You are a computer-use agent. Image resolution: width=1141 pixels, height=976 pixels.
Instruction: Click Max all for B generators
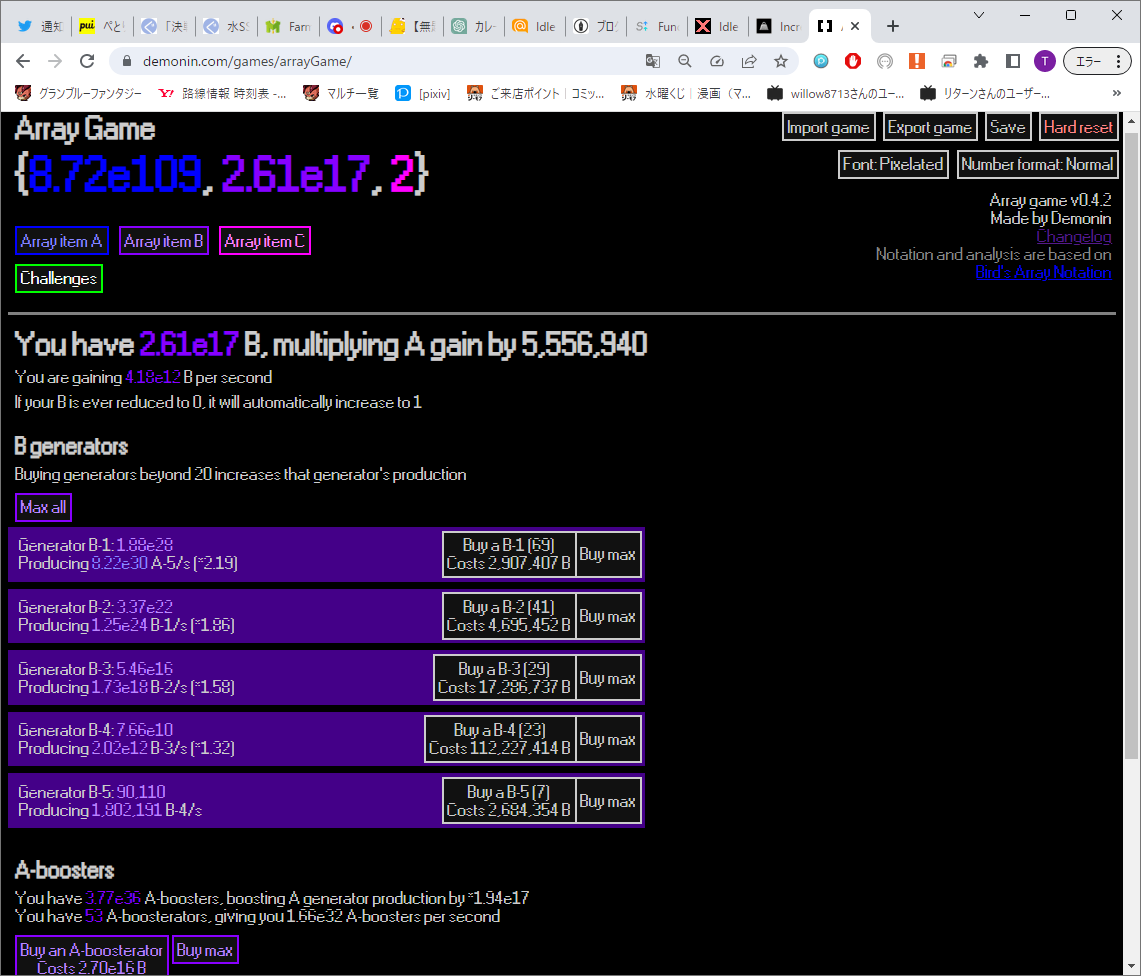pos(44,507)
